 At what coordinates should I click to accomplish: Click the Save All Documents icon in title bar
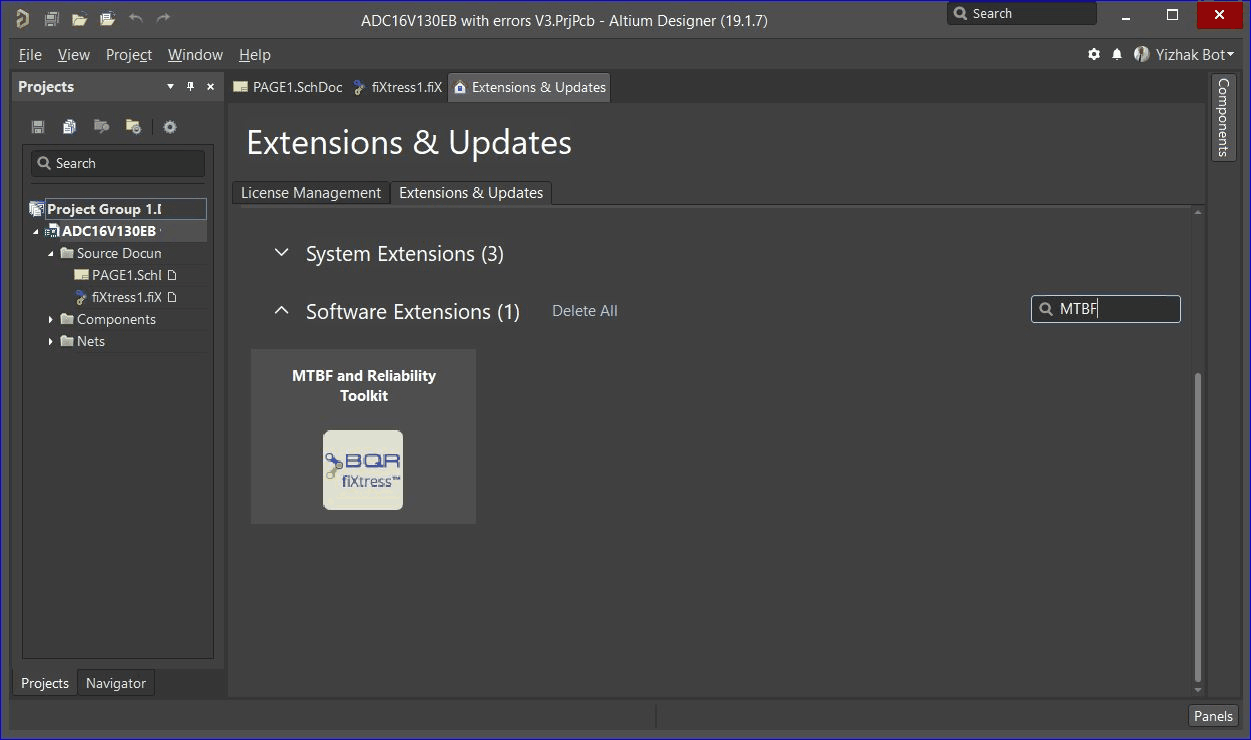pyautogui.click(x=52, y=19)
